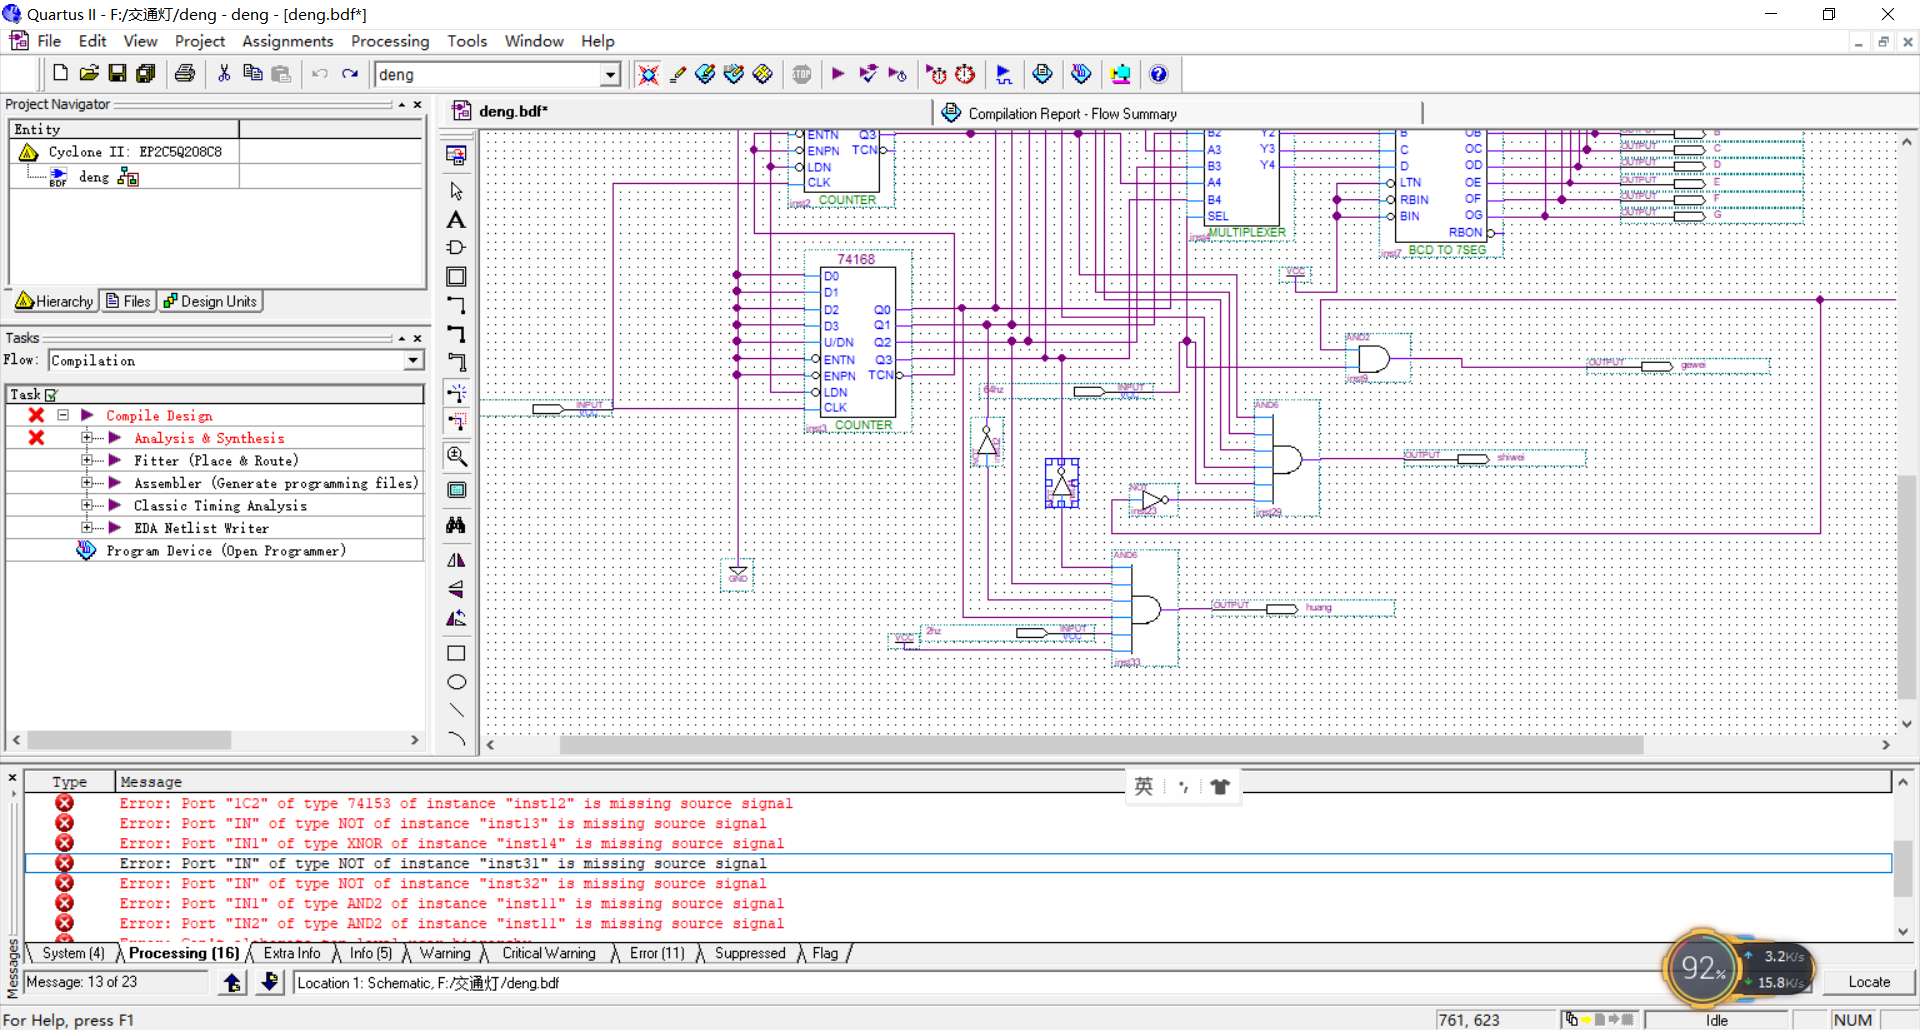The image size is (1920, 1030).
Task: Select the Oval drawing tool
Action: point(456,682)
